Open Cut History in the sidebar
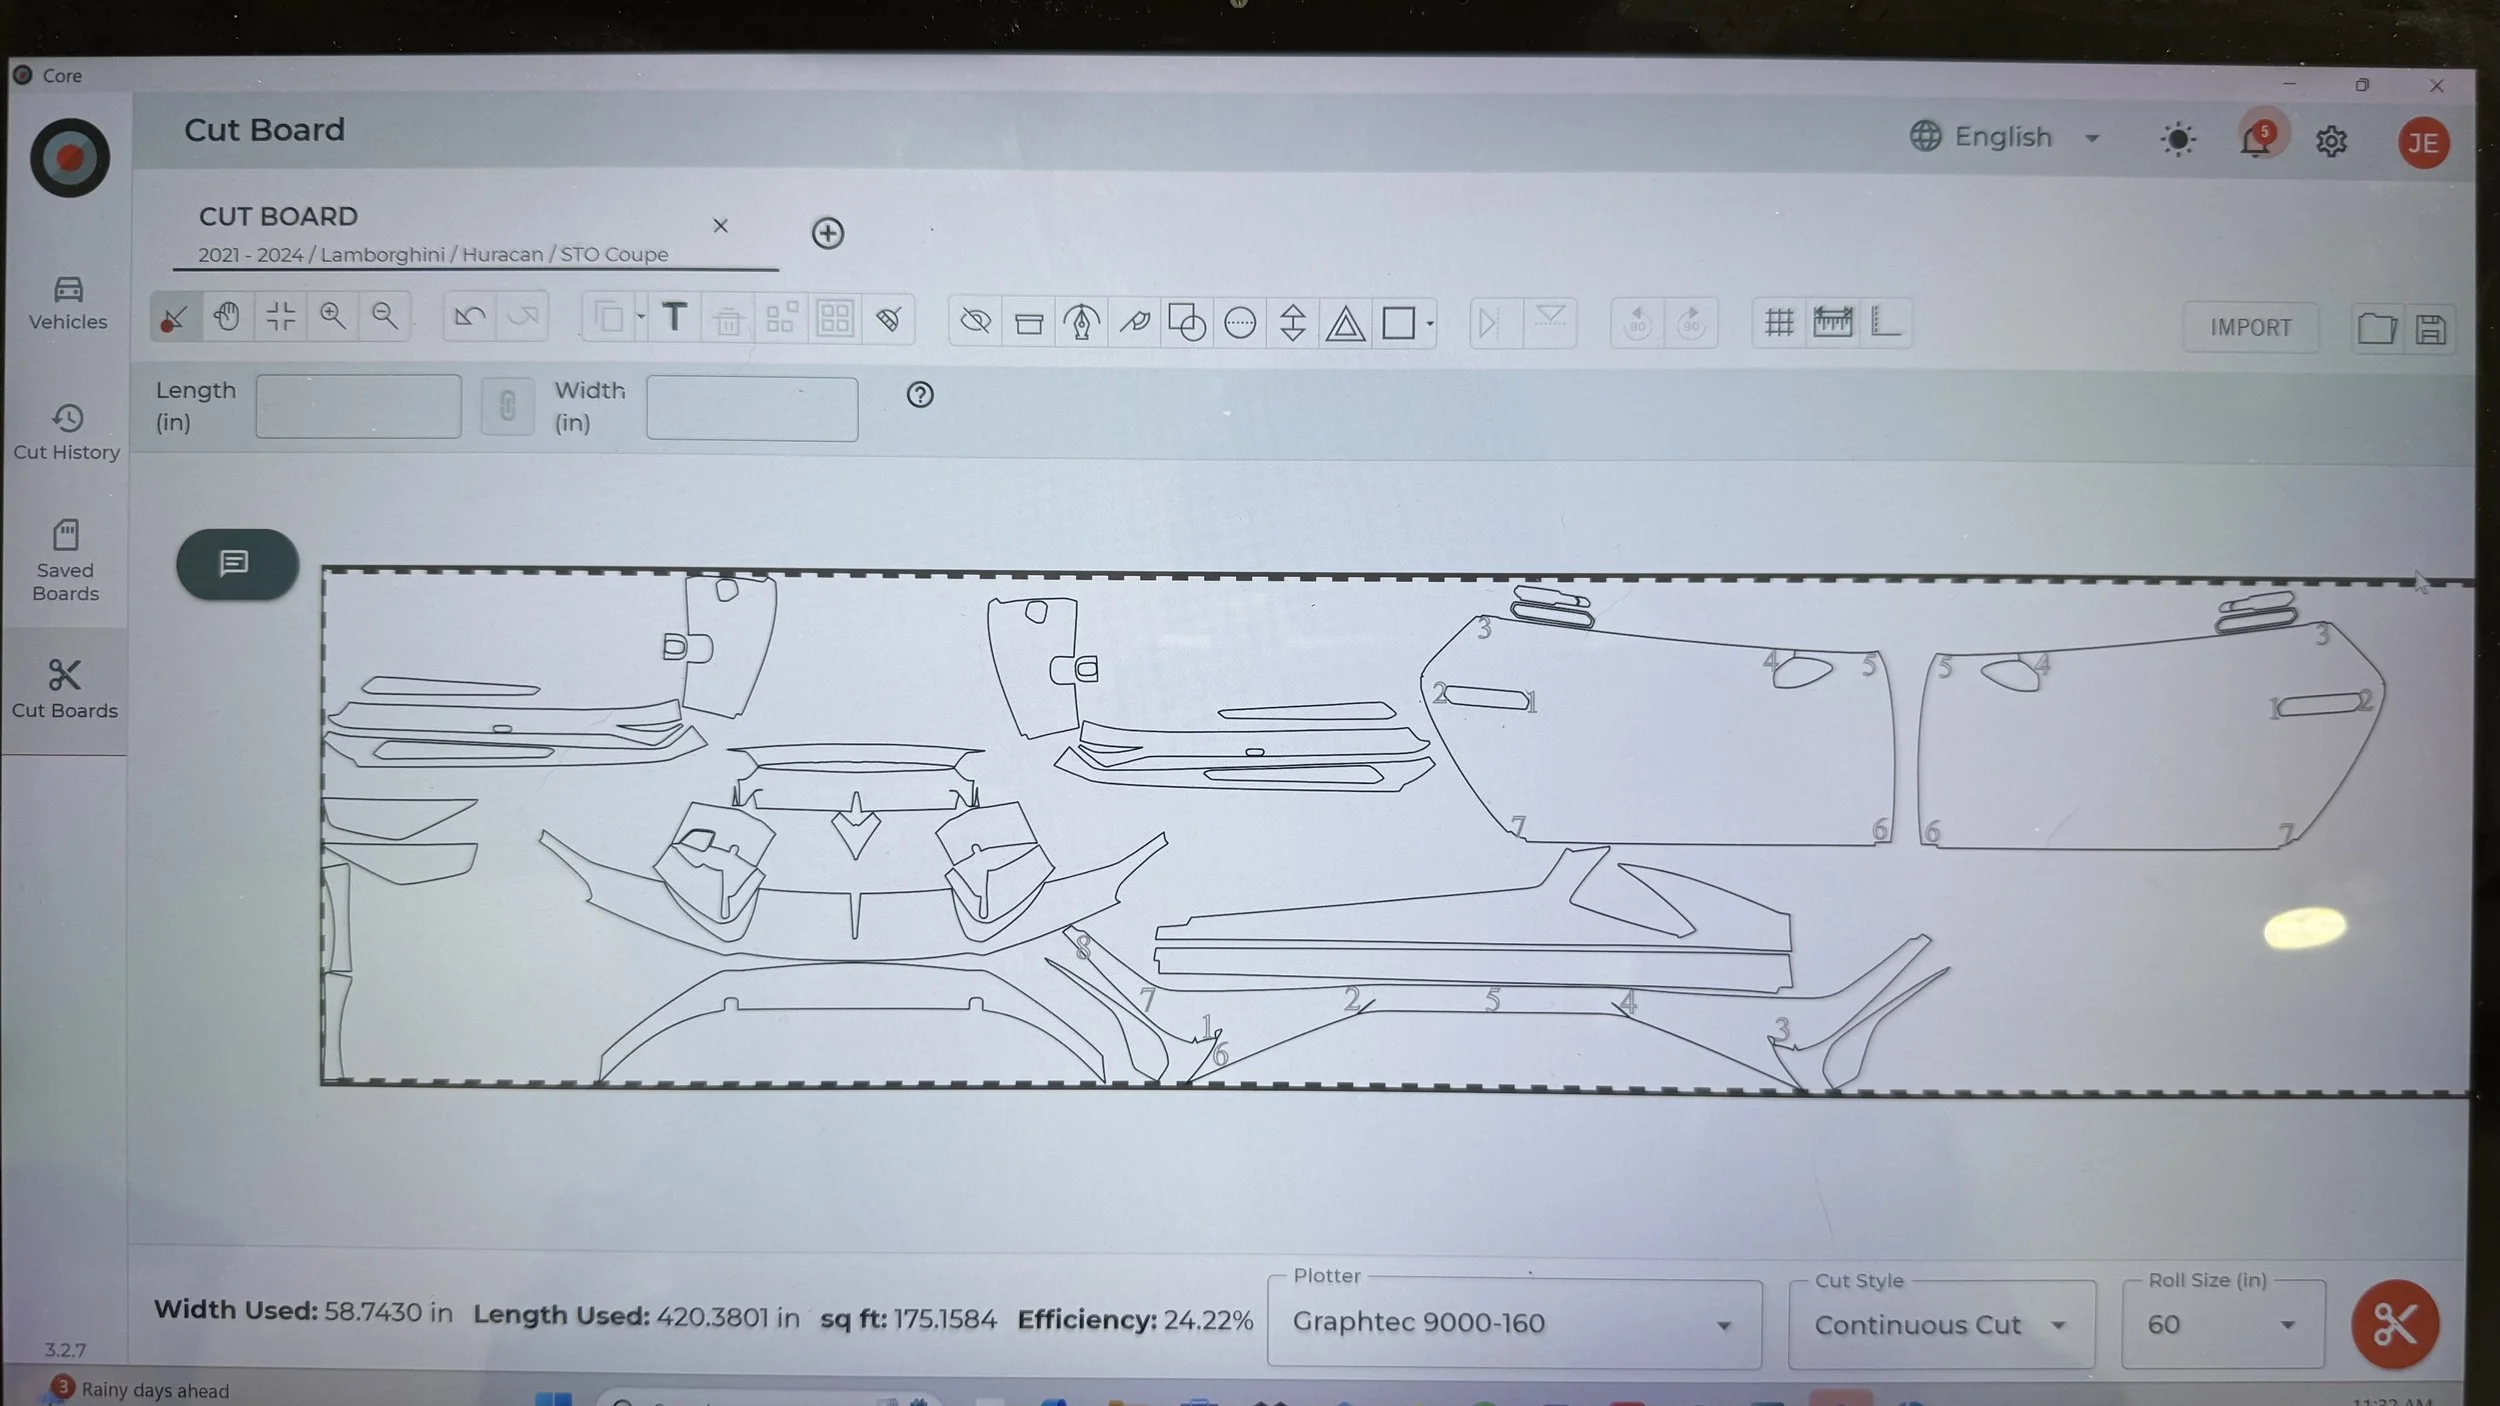2500x1406 pixels. 67,432
